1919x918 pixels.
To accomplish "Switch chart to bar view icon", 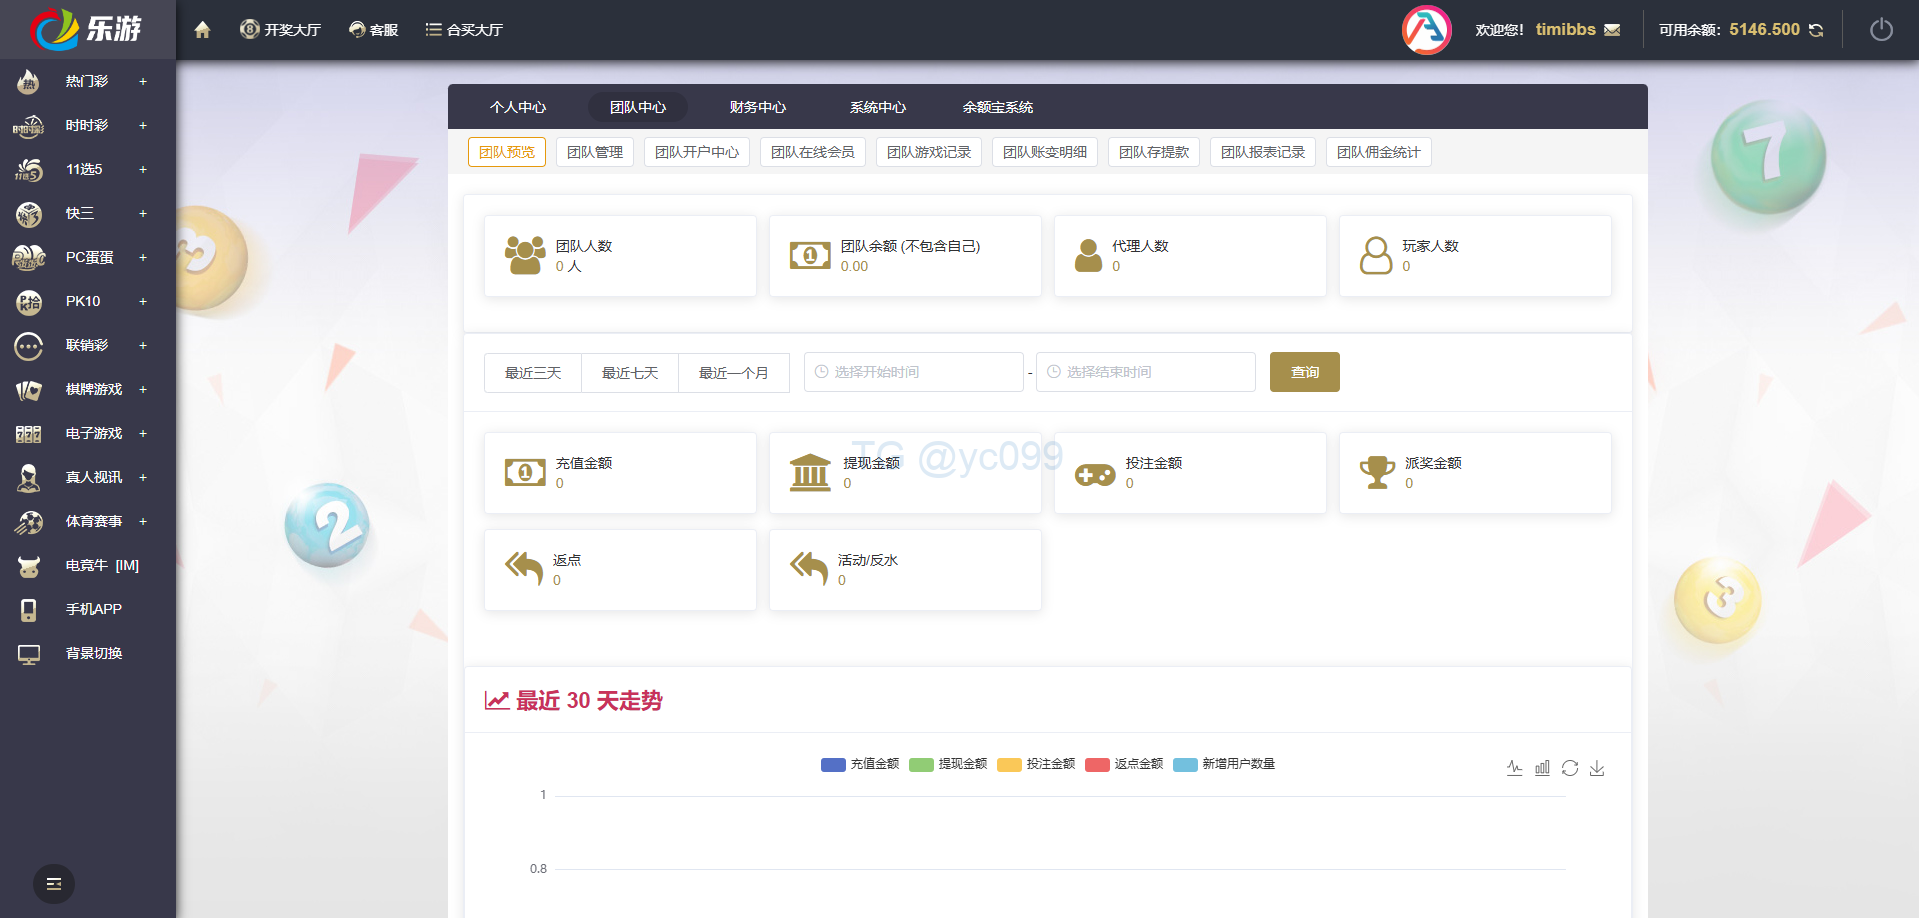I will tap(1542, 768).
